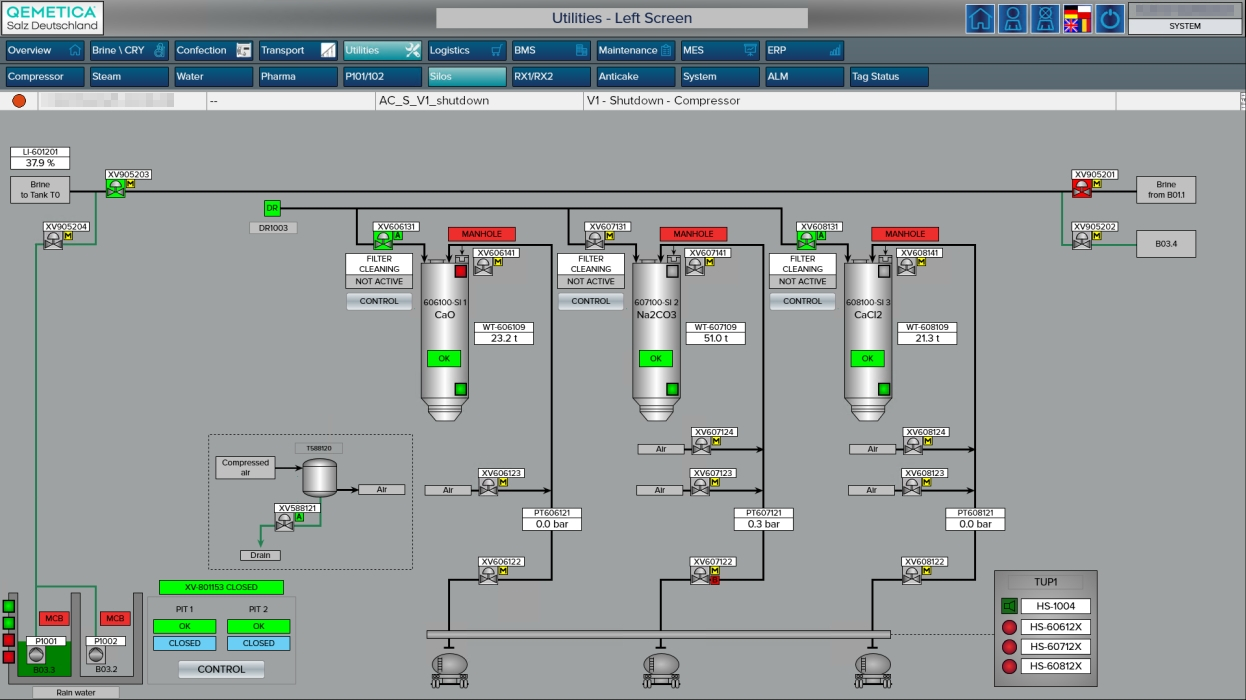Image resolution: width=1246 pixels, height=700 pixels.
Task: Click pump P1001 symbol
Action: coord(37,654)
